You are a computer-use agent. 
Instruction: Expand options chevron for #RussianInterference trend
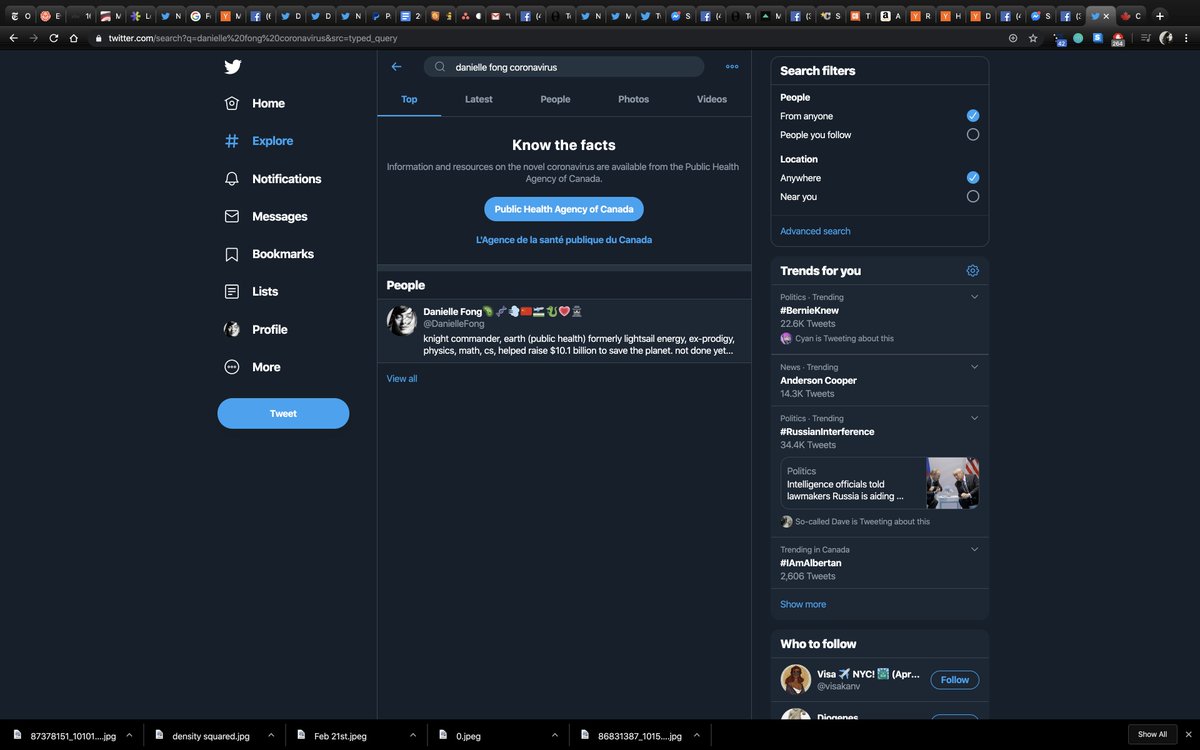click(974, 418)
